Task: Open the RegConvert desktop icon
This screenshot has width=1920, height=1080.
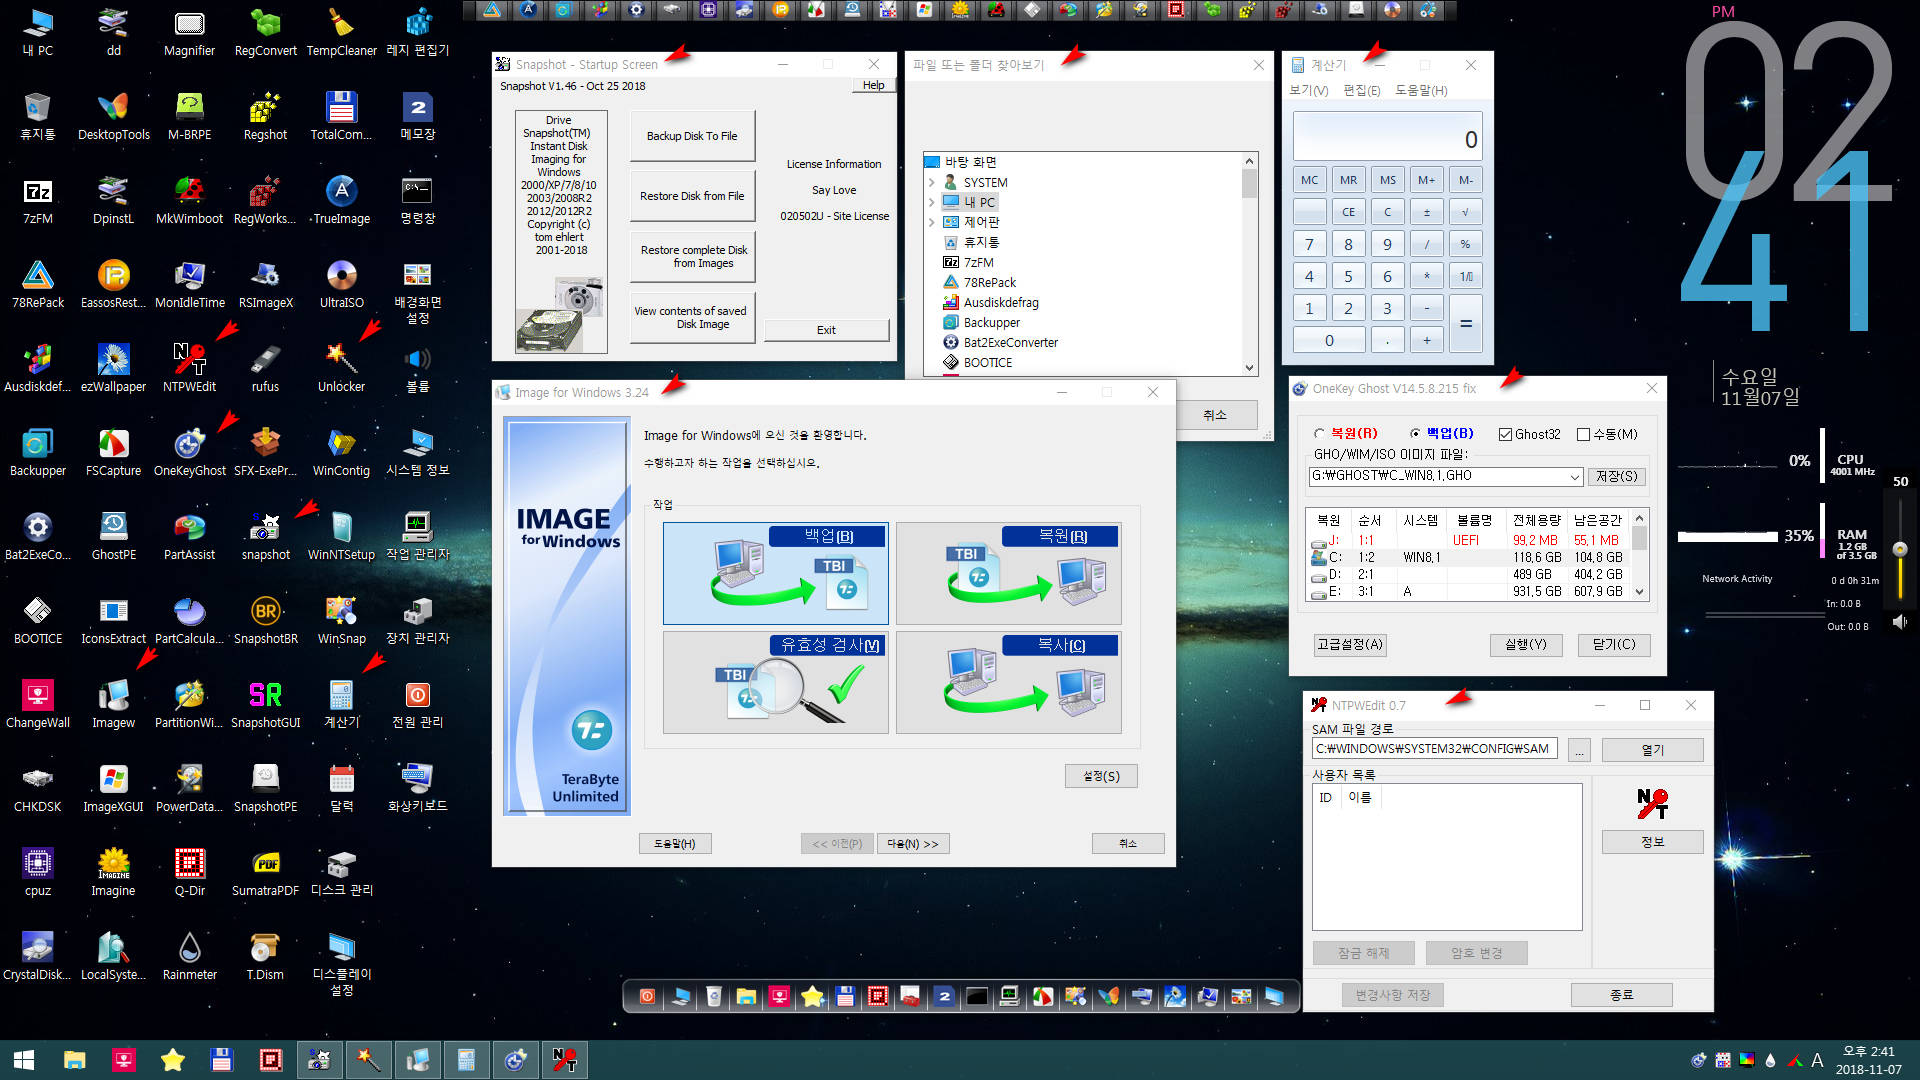Action: tap(265, 31)
